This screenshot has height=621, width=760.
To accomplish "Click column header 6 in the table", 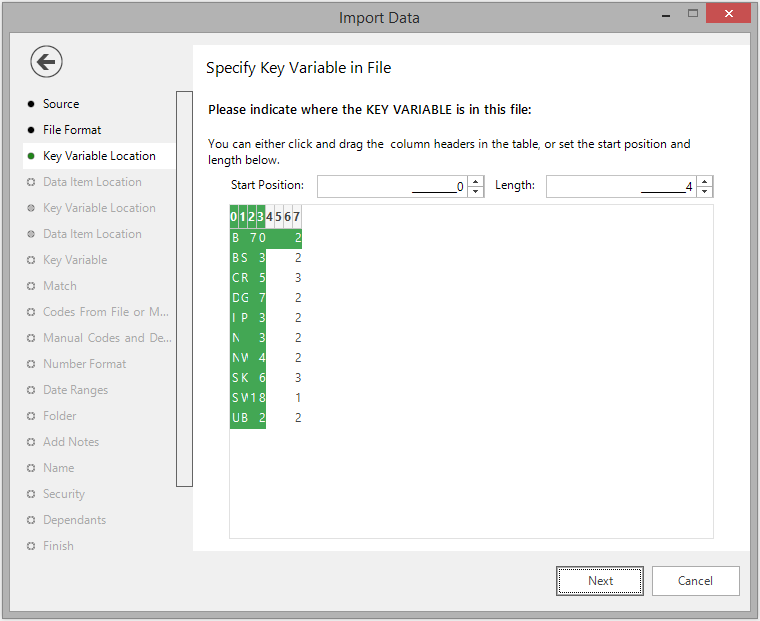I will pos(288,217).
